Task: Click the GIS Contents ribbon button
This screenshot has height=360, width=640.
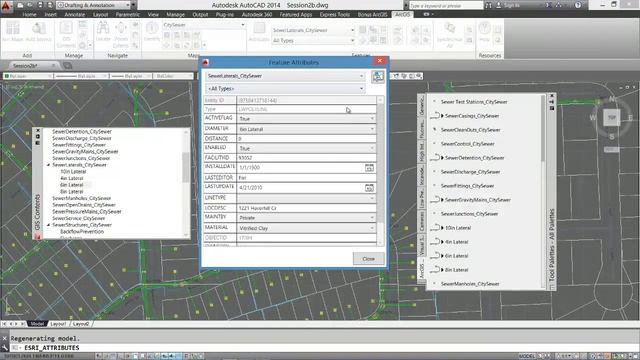Action: [66, 34]
